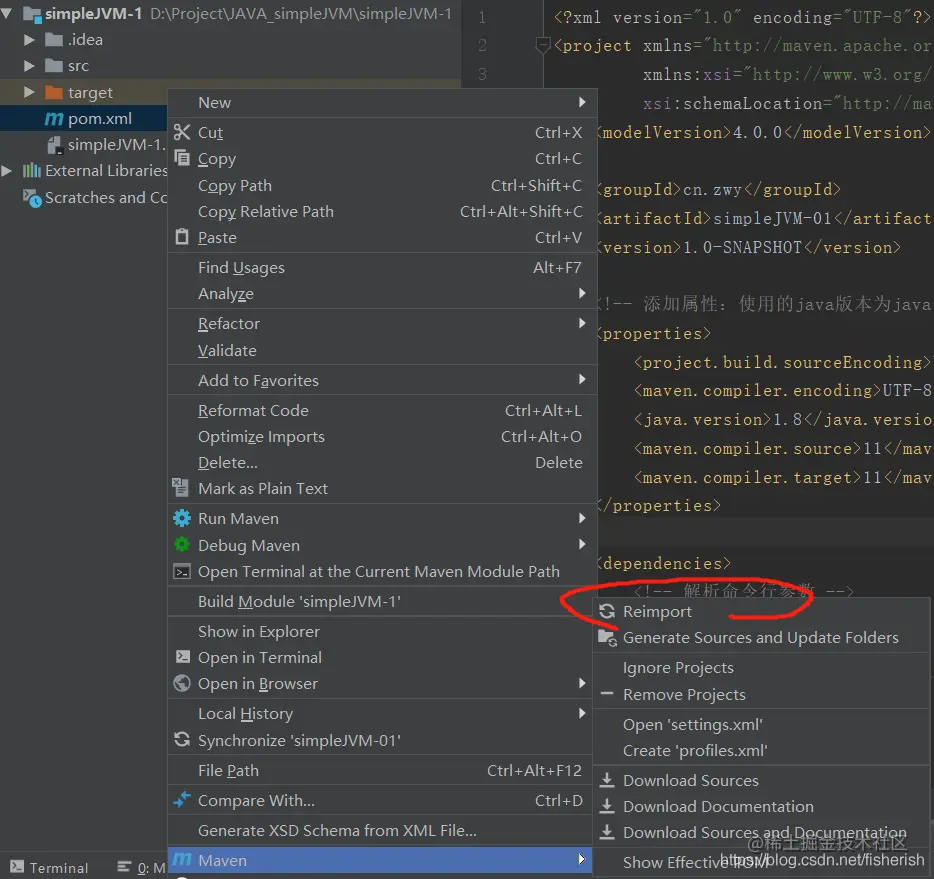Choose Copy Path from context menu
Image resolution: width=934 pixels, height=879 pixels.
382,186
